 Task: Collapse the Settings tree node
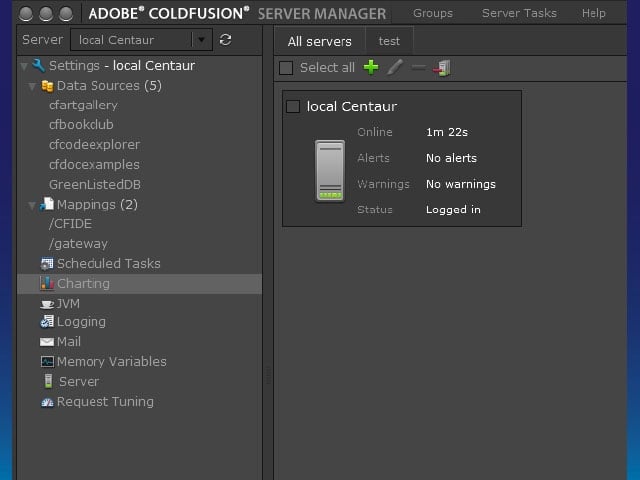click(x=24, y=66)
